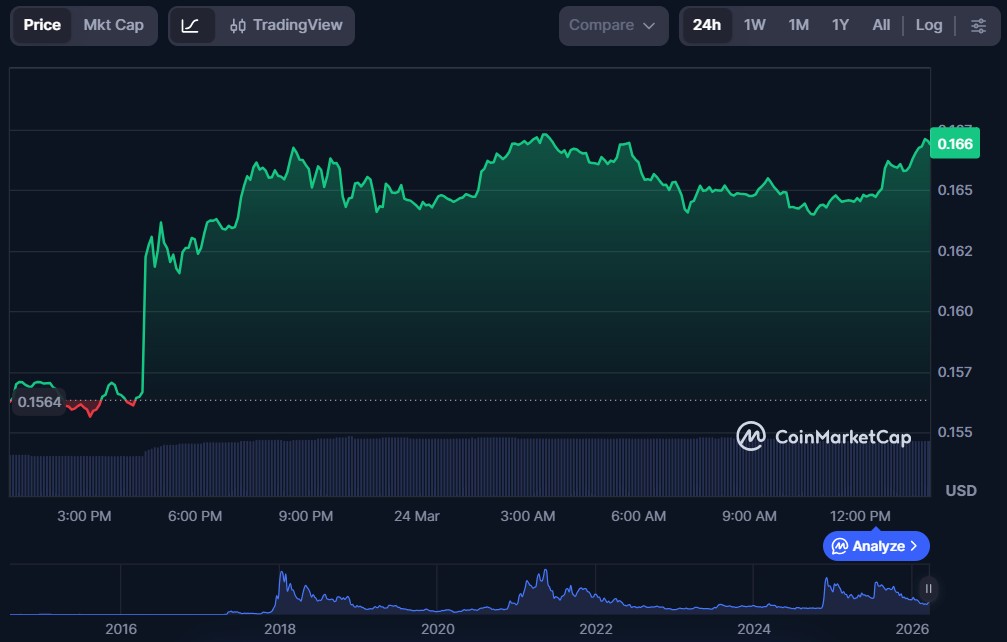
Task: Select the 1W time range
Action: click(x=754, y=25)
